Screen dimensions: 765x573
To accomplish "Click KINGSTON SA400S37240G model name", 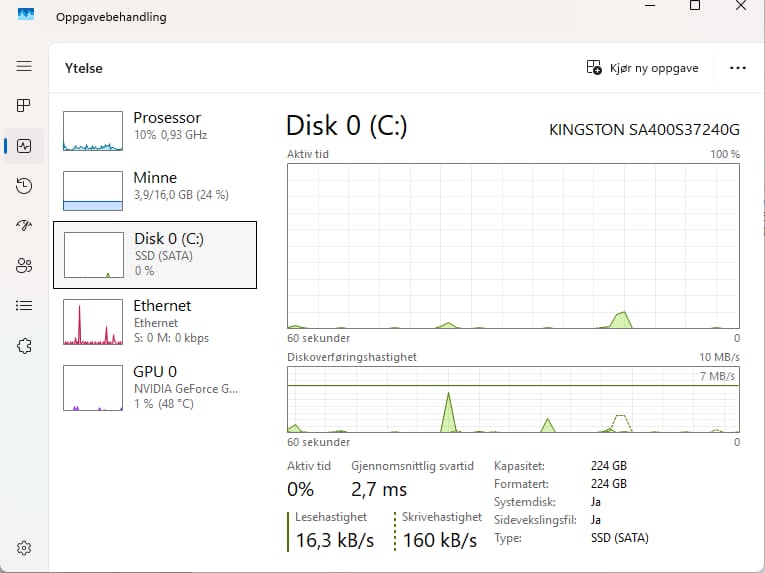I will tap(644, 130).
